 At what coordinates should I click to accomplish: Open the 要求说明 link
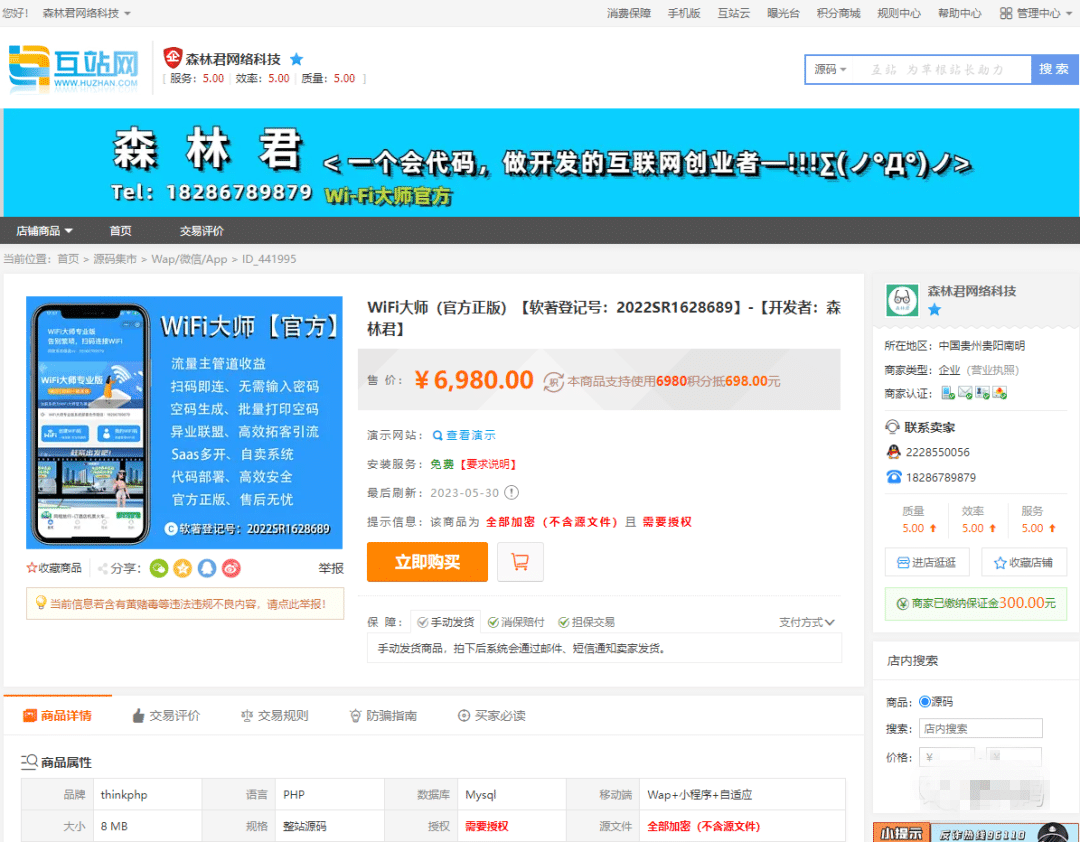click(x=488, y=464)
